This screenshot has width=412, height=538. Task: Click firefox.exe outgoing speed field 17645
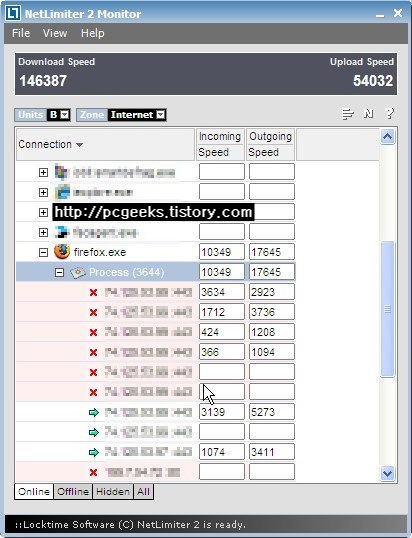(272, 252)
